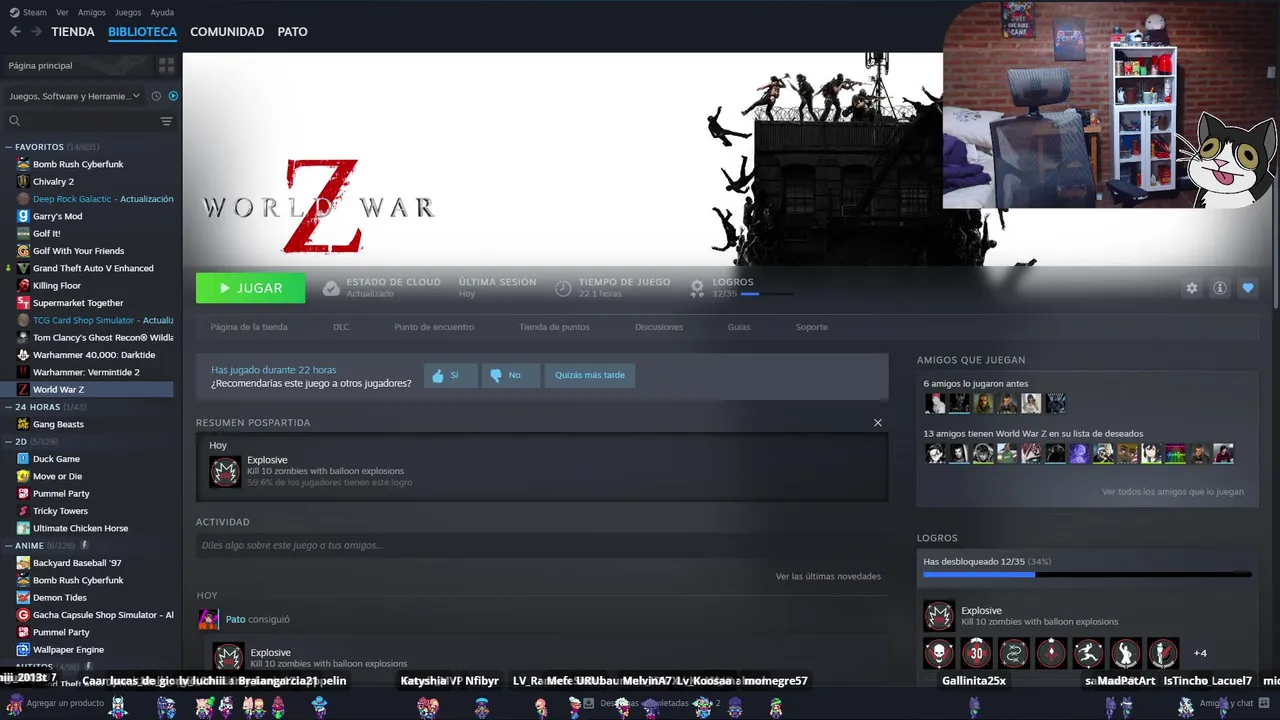Go forward with the right navigation arrow
Image resolution: width=1280 pixels, height=720 pixels.
point(36,32)
